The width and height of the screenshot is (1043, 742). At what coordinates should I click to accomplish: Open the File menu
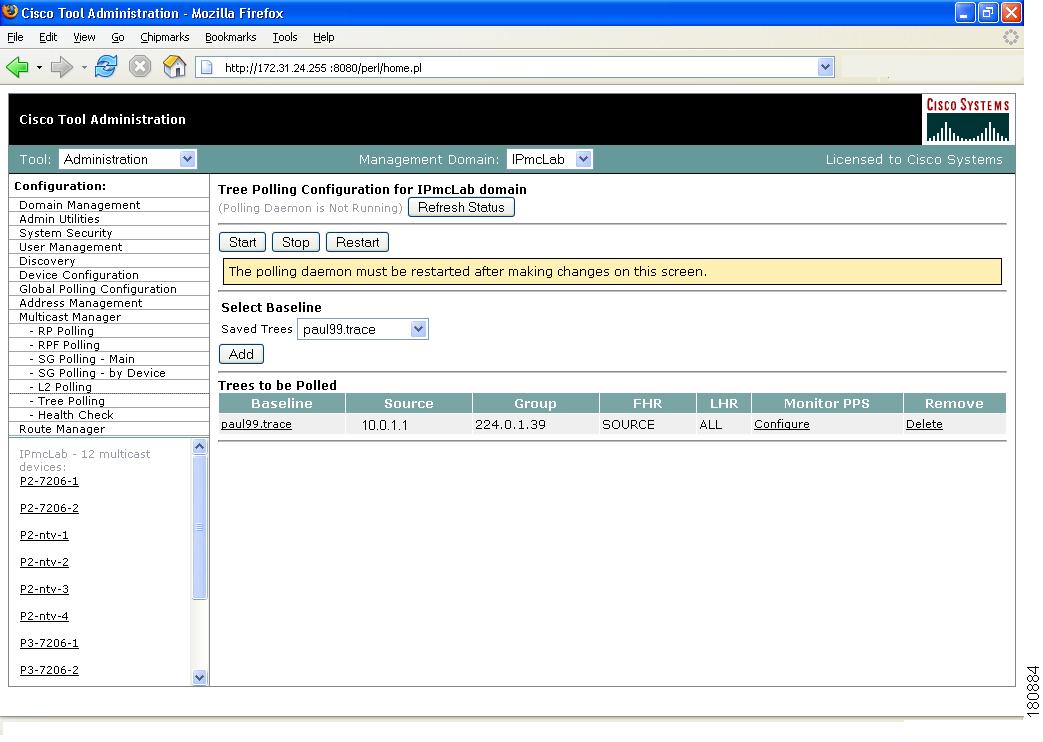(15, 37)
